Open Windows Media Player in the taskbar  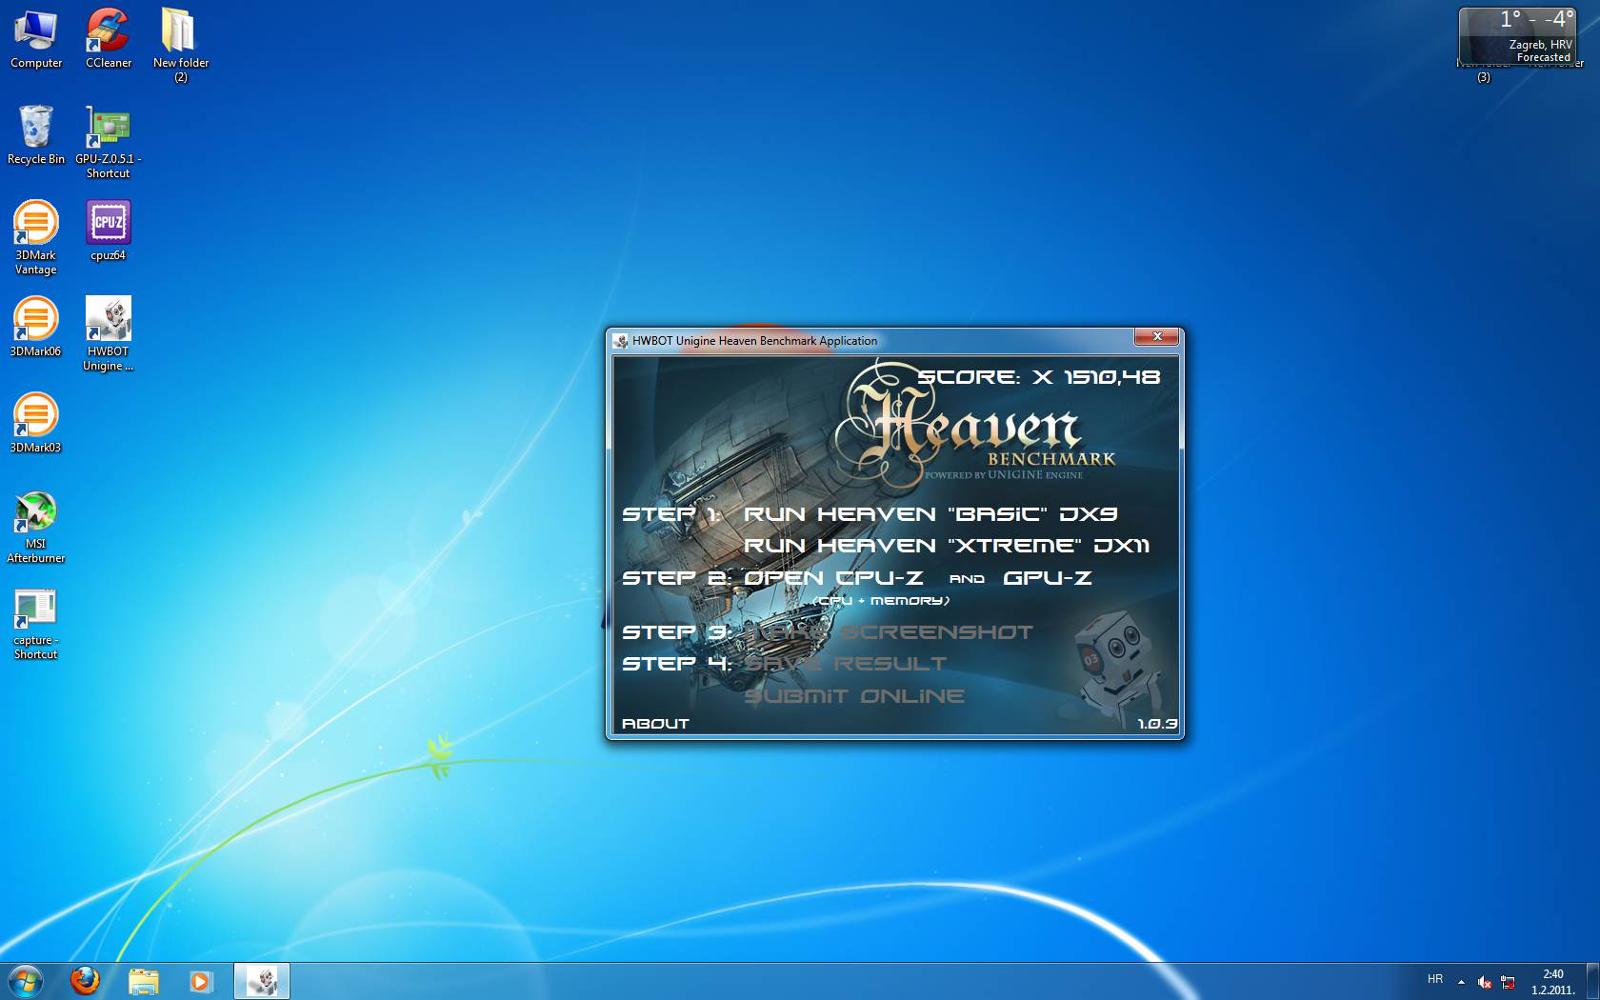pos(201,981)
